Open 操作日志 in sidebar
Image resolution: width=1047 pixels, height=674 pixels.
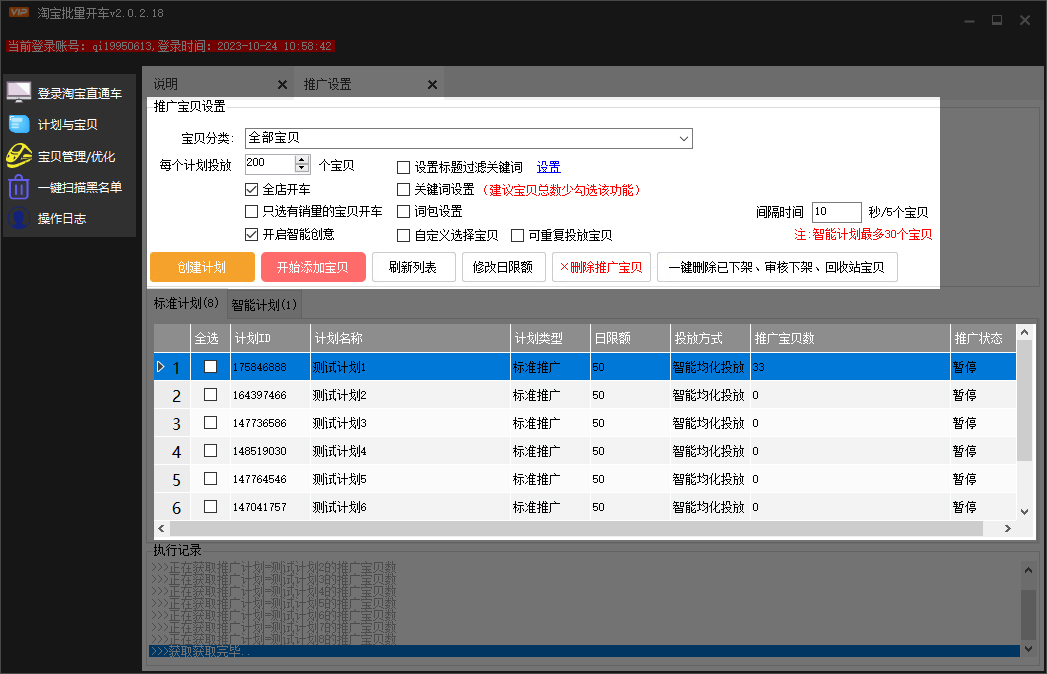61,218
